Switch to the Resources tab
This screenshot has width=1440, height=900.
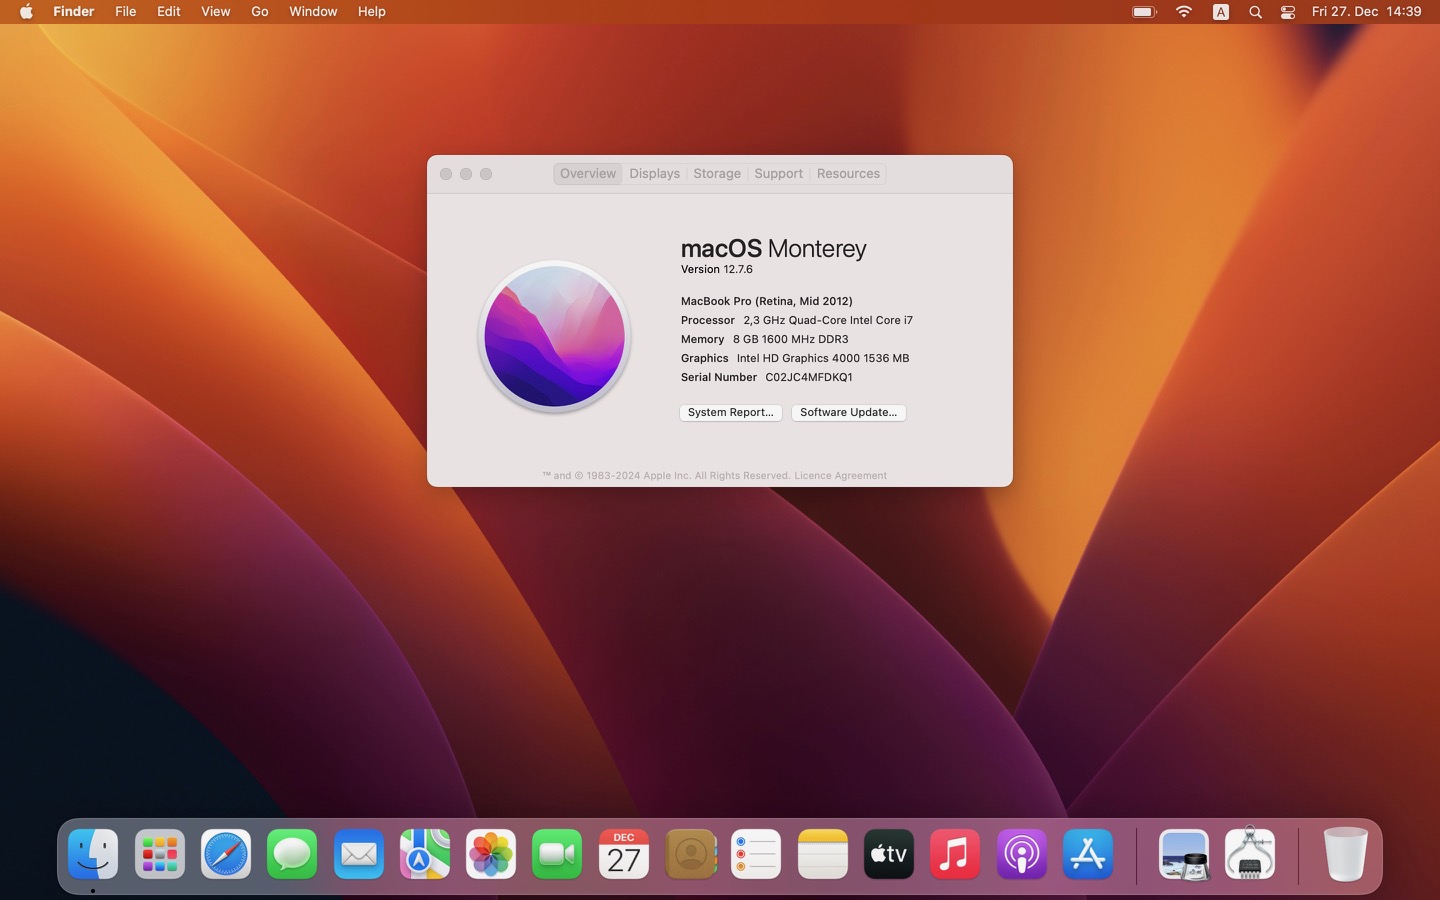click(x=848, y=173)
